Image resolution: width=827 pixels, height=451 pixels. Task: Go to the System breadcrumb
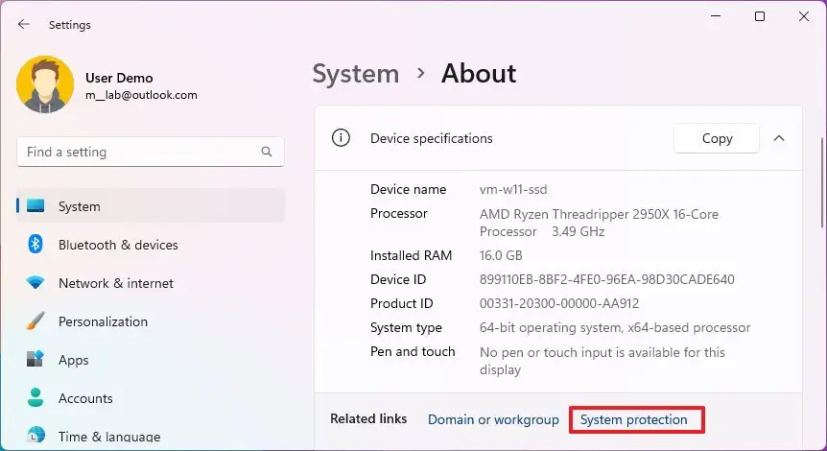click(x=355, y=73)
